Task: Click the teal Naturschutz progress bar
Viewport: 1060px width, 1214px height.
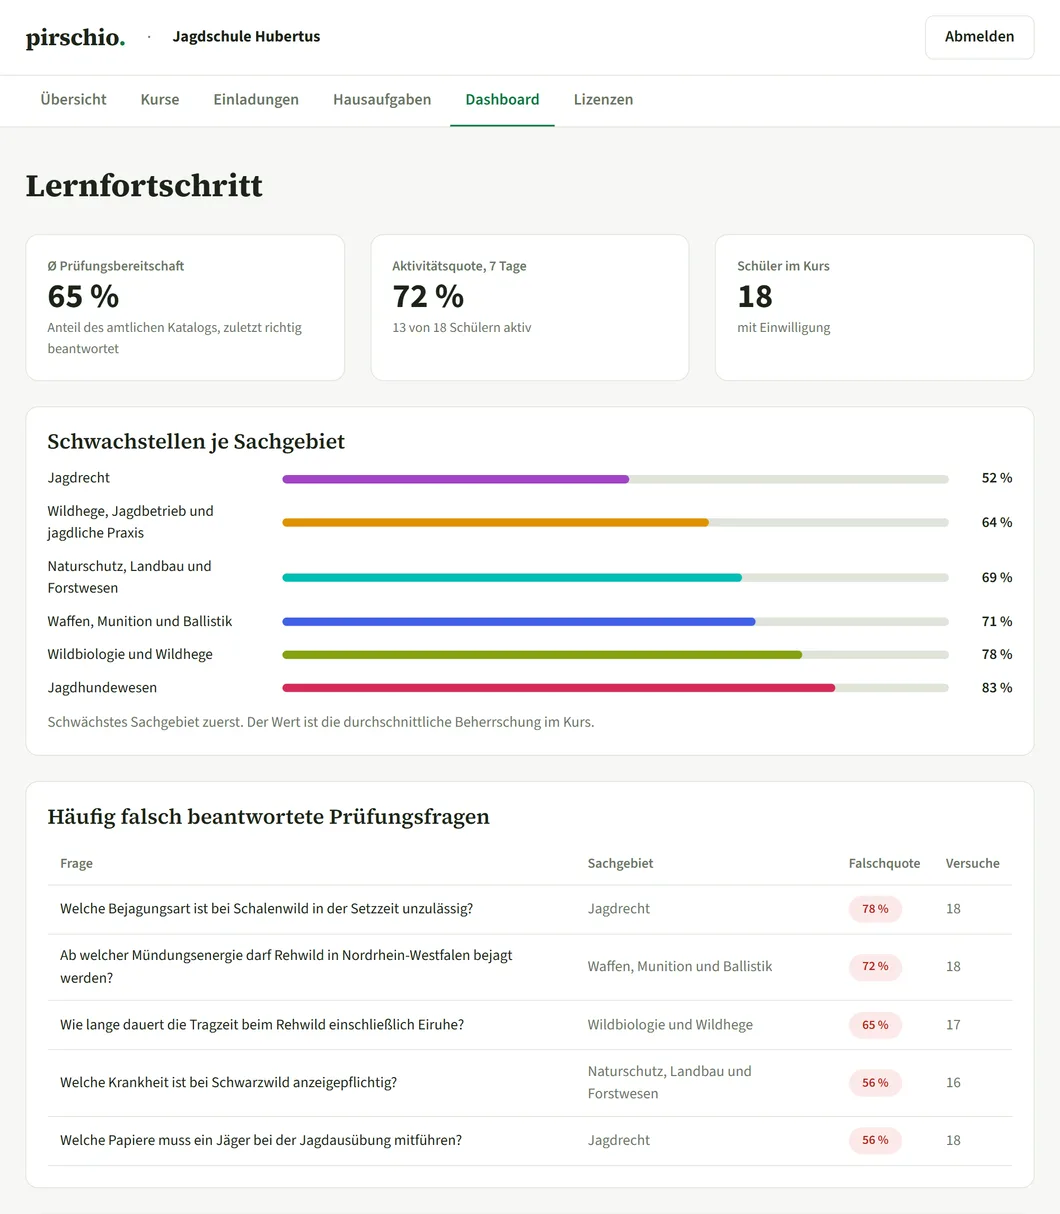Action: (x=615, y=577)
